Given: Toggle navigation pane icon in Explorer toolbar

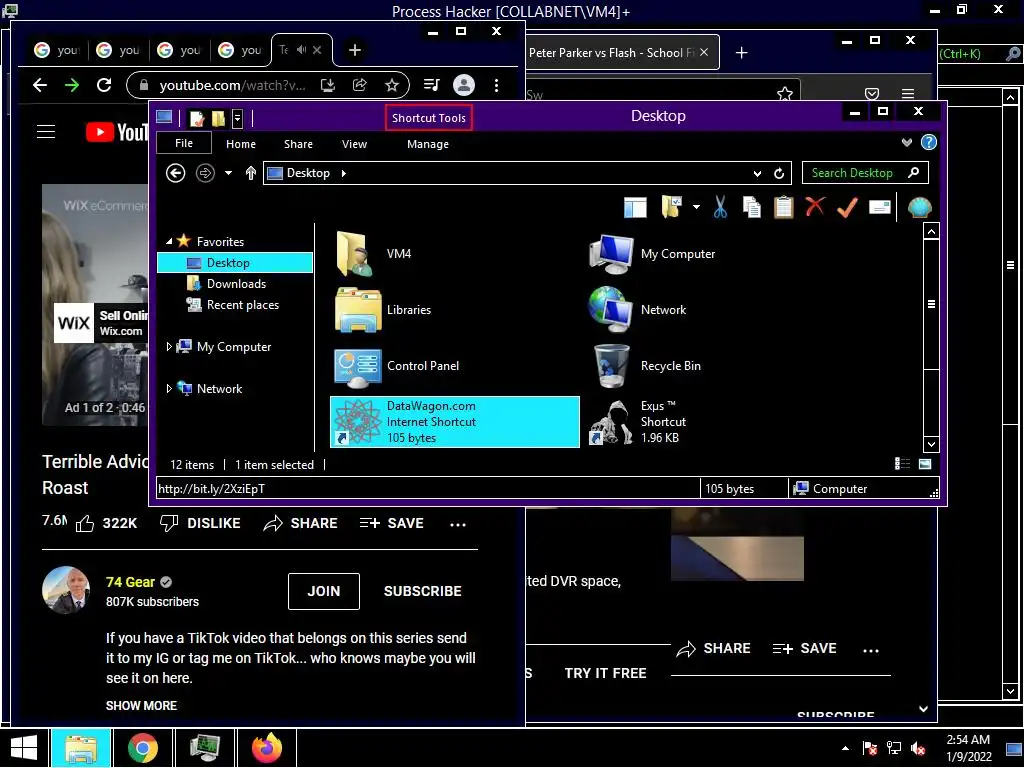Looking at the screenshot, I should 635,208.
